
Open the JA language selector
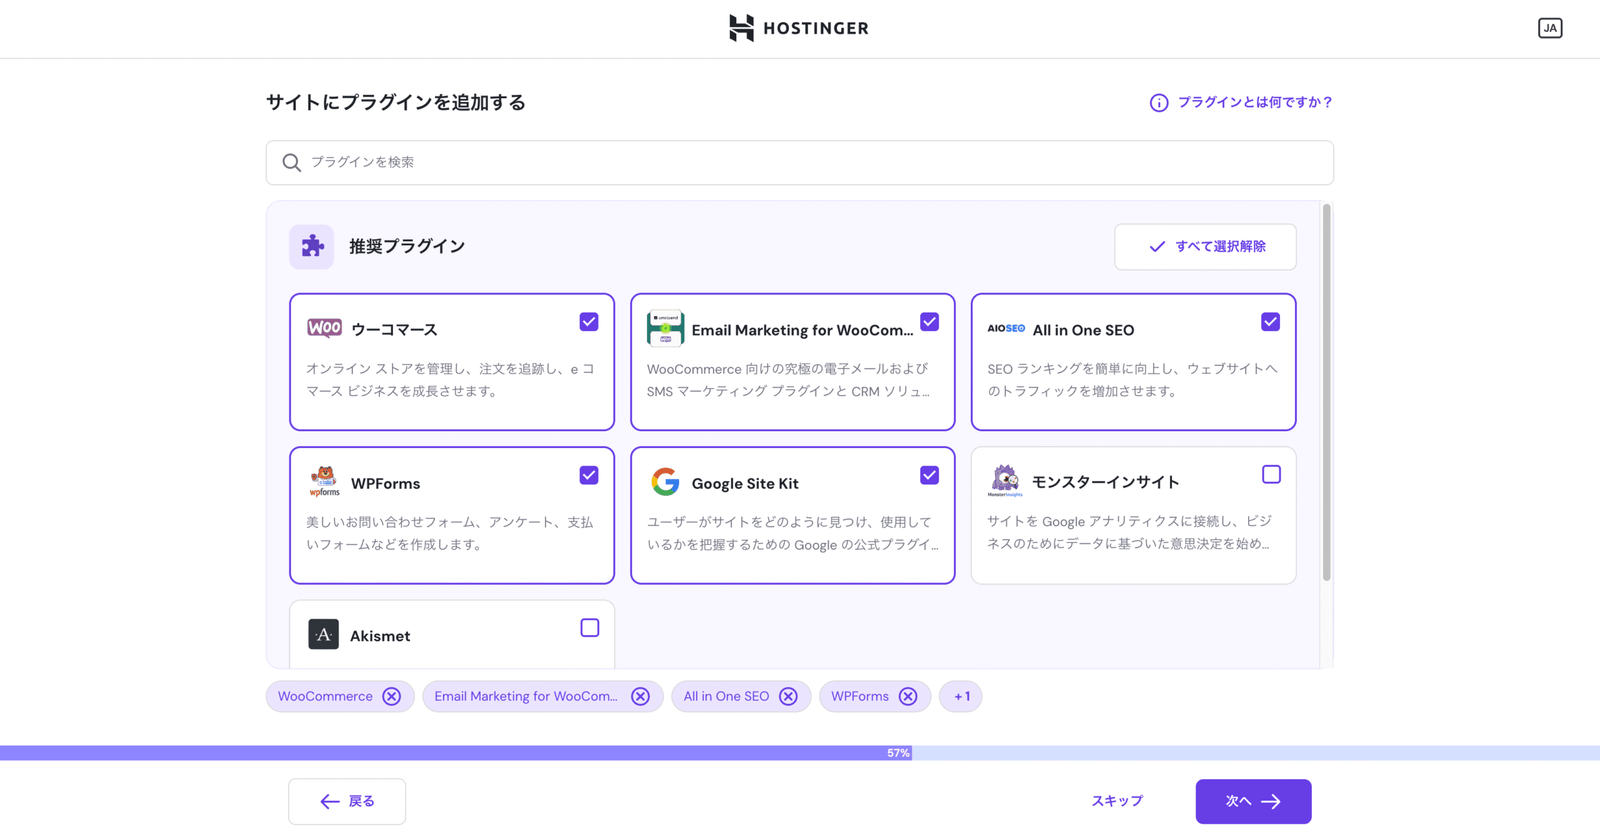coord(1550,28)
